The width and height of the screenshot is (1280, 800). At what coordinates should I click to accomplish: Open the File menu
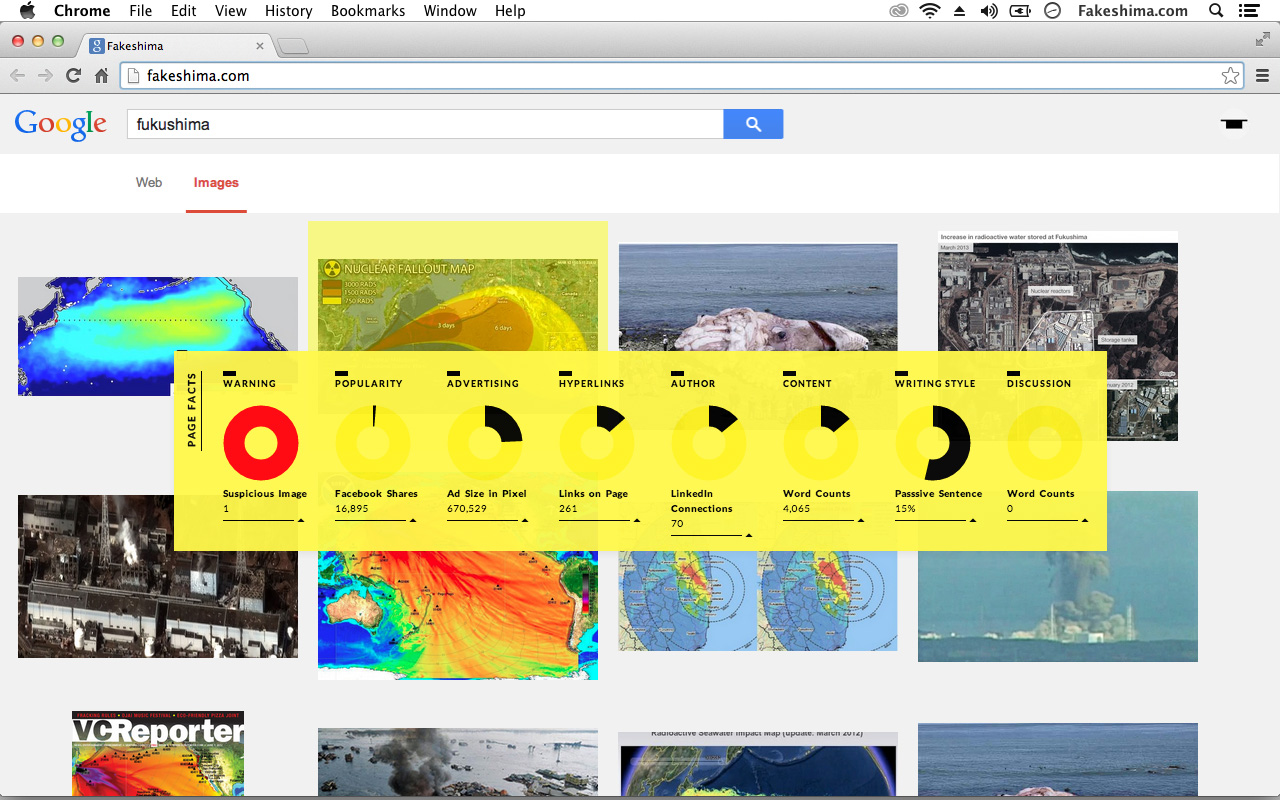[x=141, y=11]
